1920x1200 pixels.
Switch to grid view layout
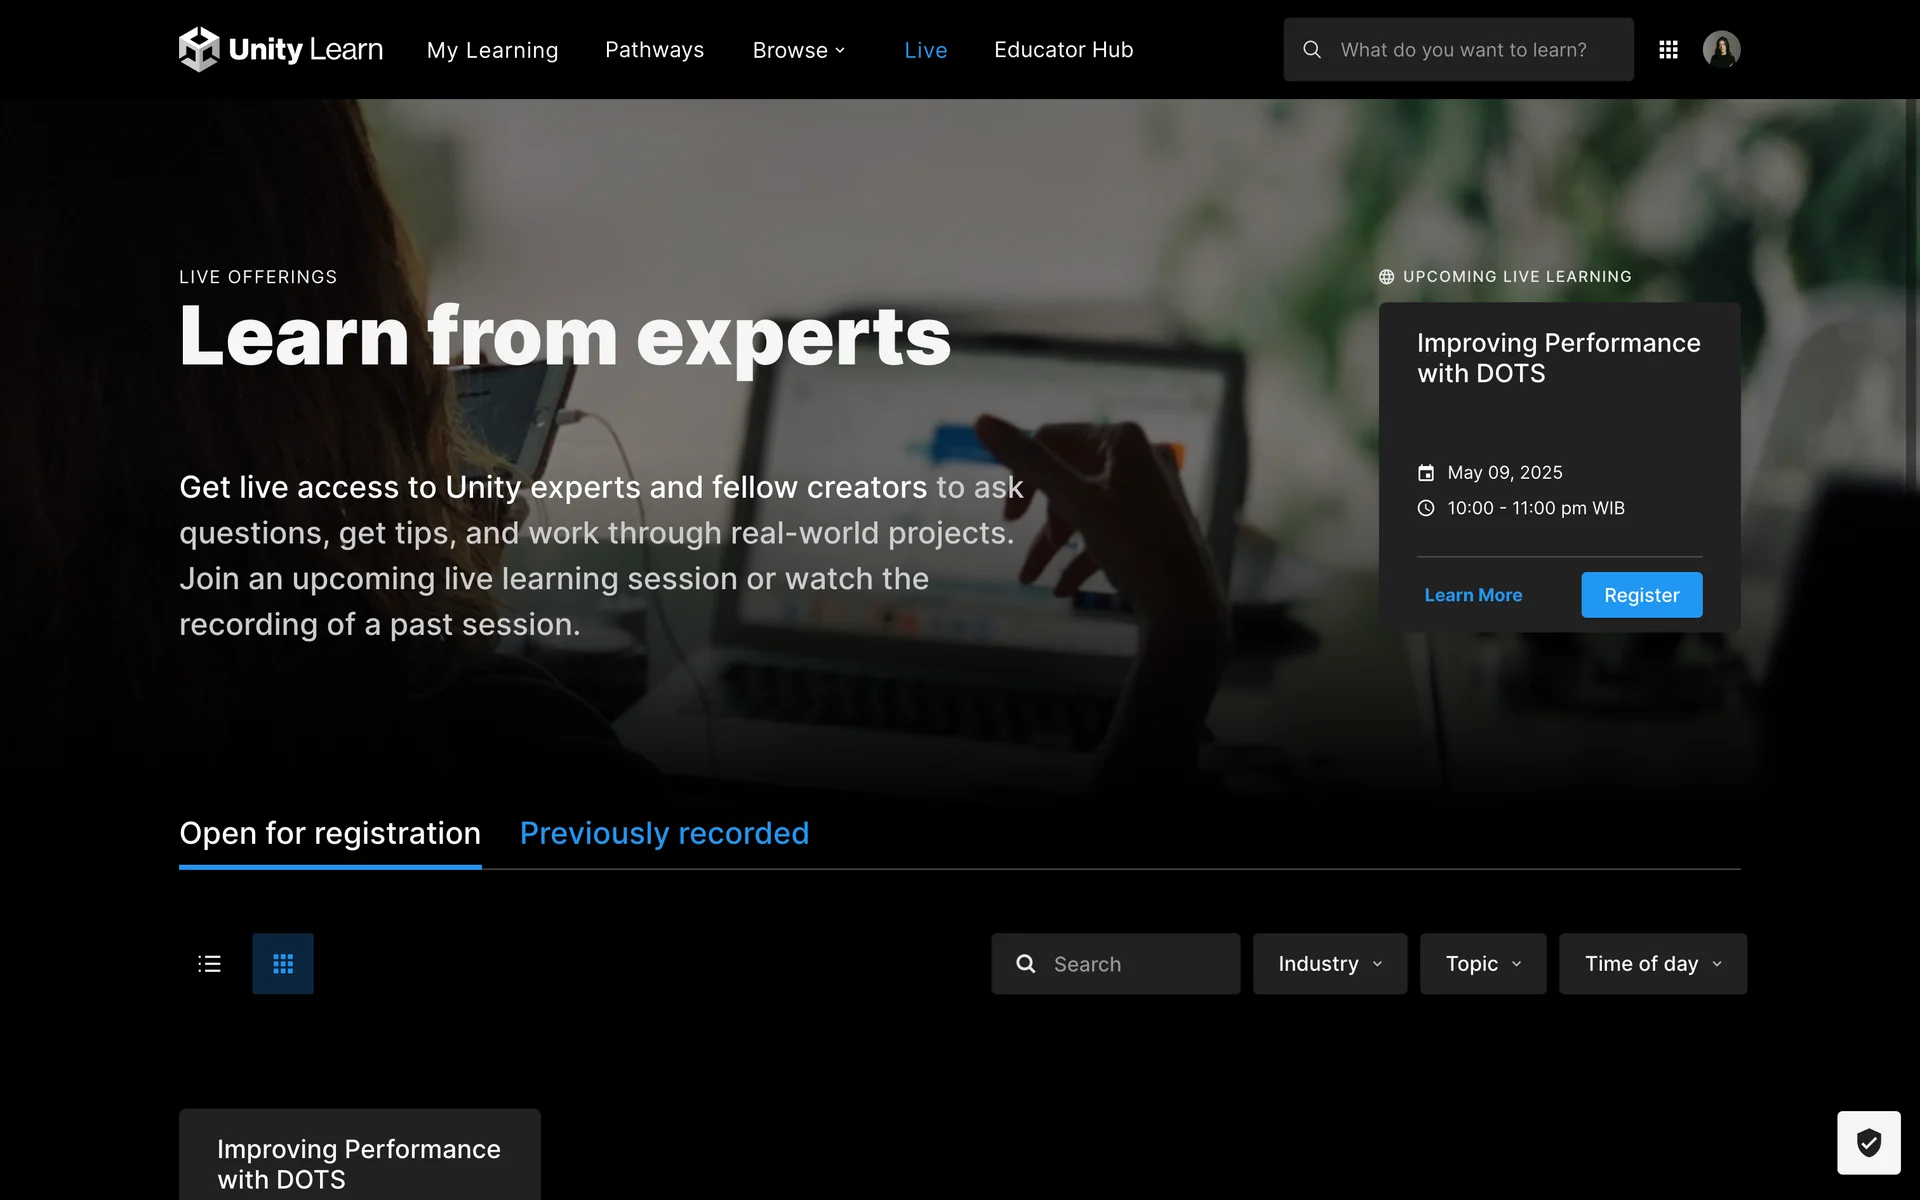[283, 964]
